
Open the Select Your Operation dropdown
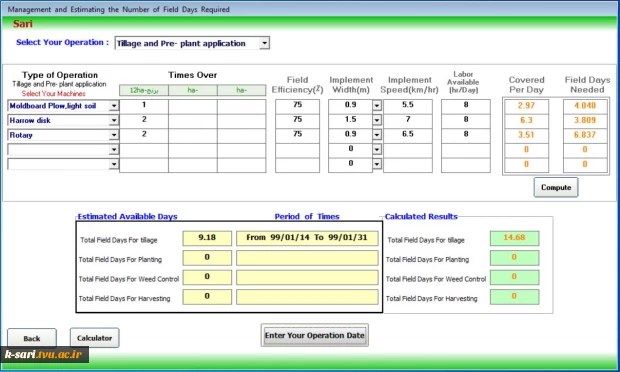265,43
